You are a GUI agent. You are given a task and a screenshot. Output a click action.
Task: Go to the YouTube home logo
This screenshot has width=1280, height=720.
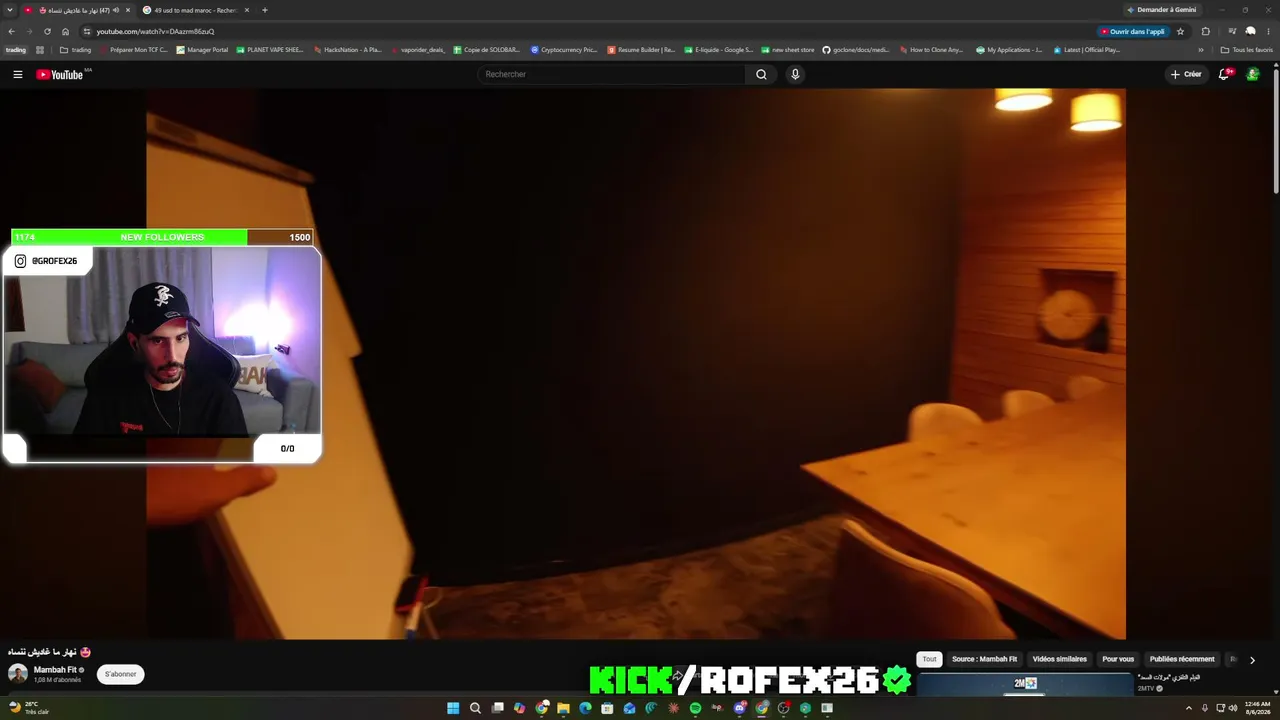tap(60, 74)
